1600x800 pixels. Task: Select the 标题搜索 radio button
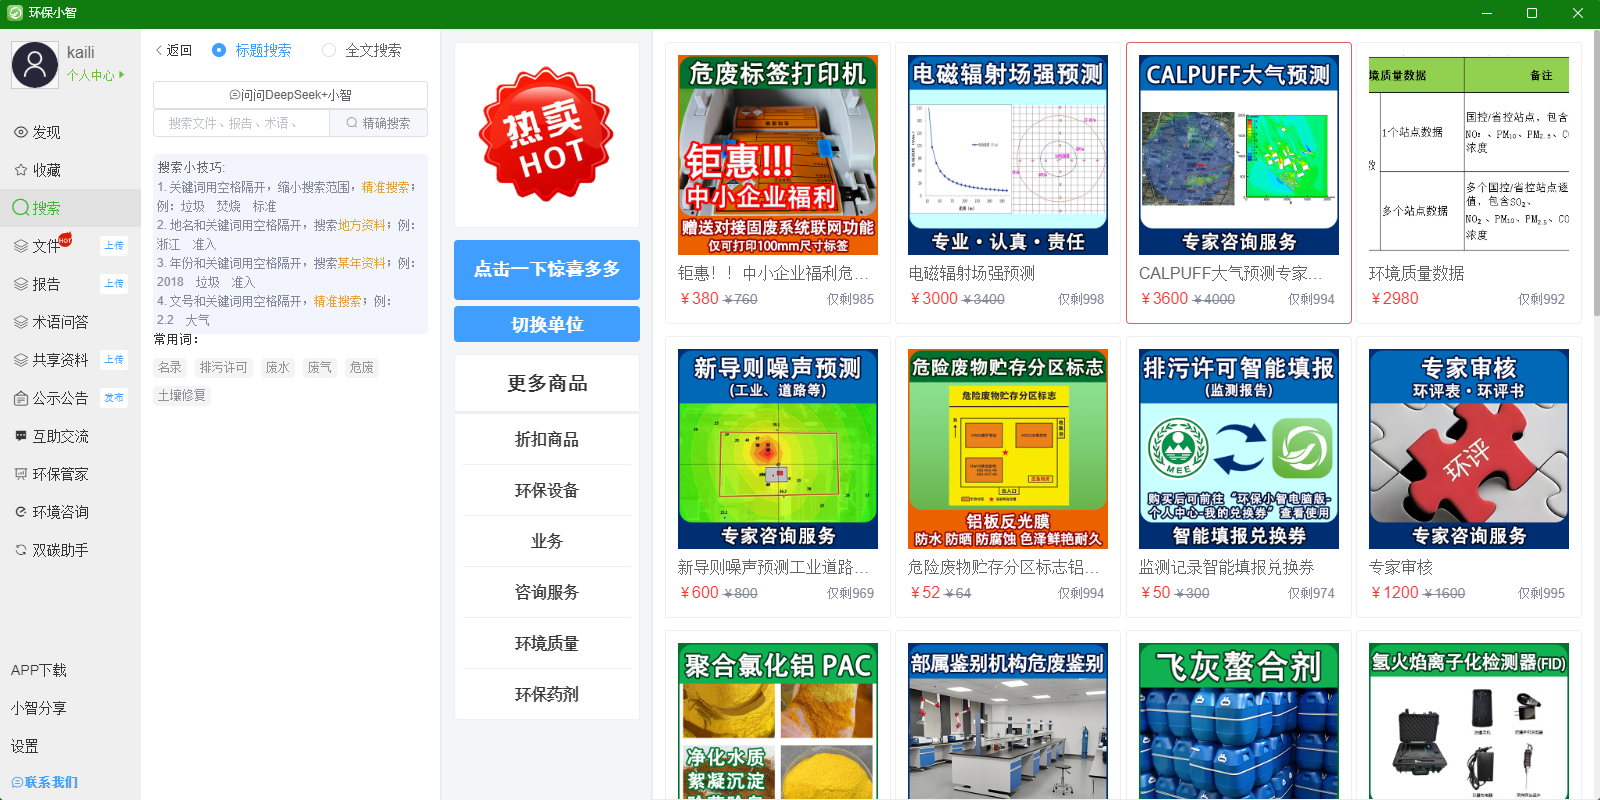tap(219, 50)
